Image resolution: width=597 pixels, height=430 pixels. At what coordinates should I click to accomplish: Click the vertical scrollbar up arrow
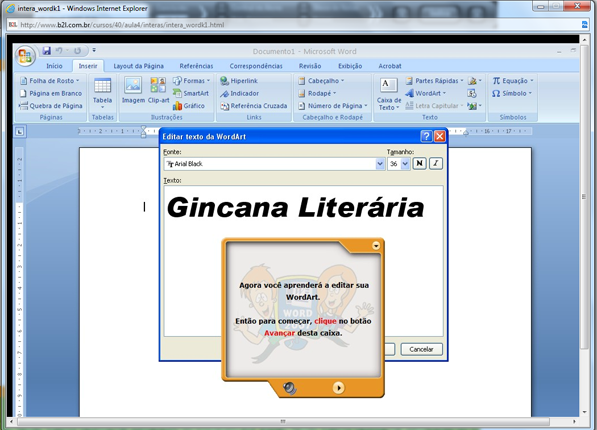pyautogui.click(x=584, y=39)
